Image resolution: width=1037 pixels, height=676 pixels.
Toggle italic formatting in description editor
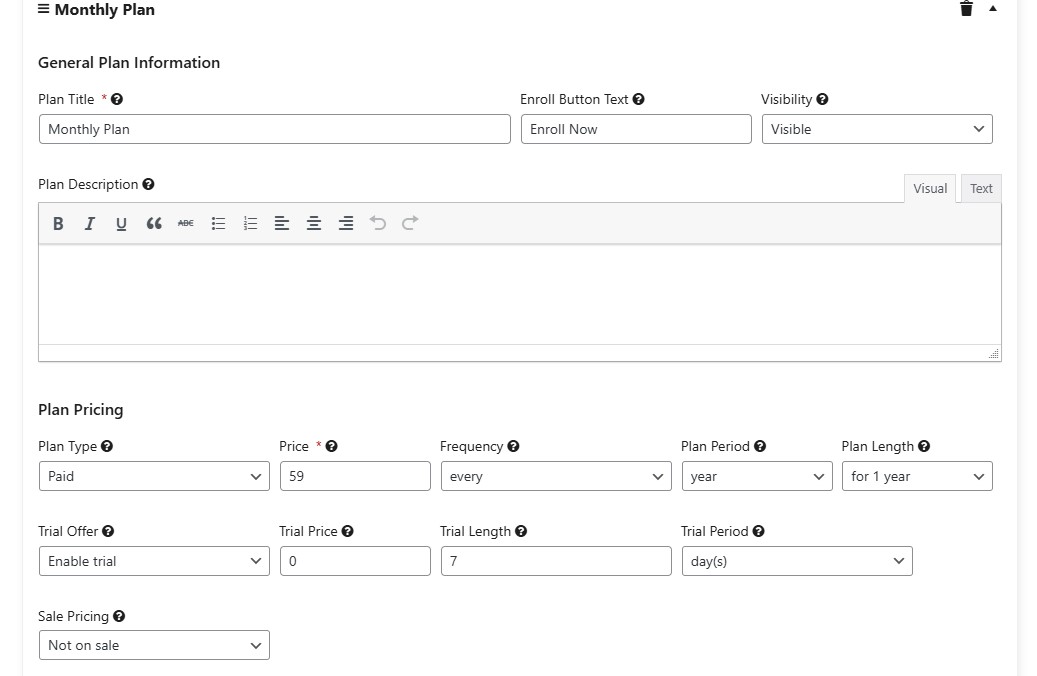[90, 224]
